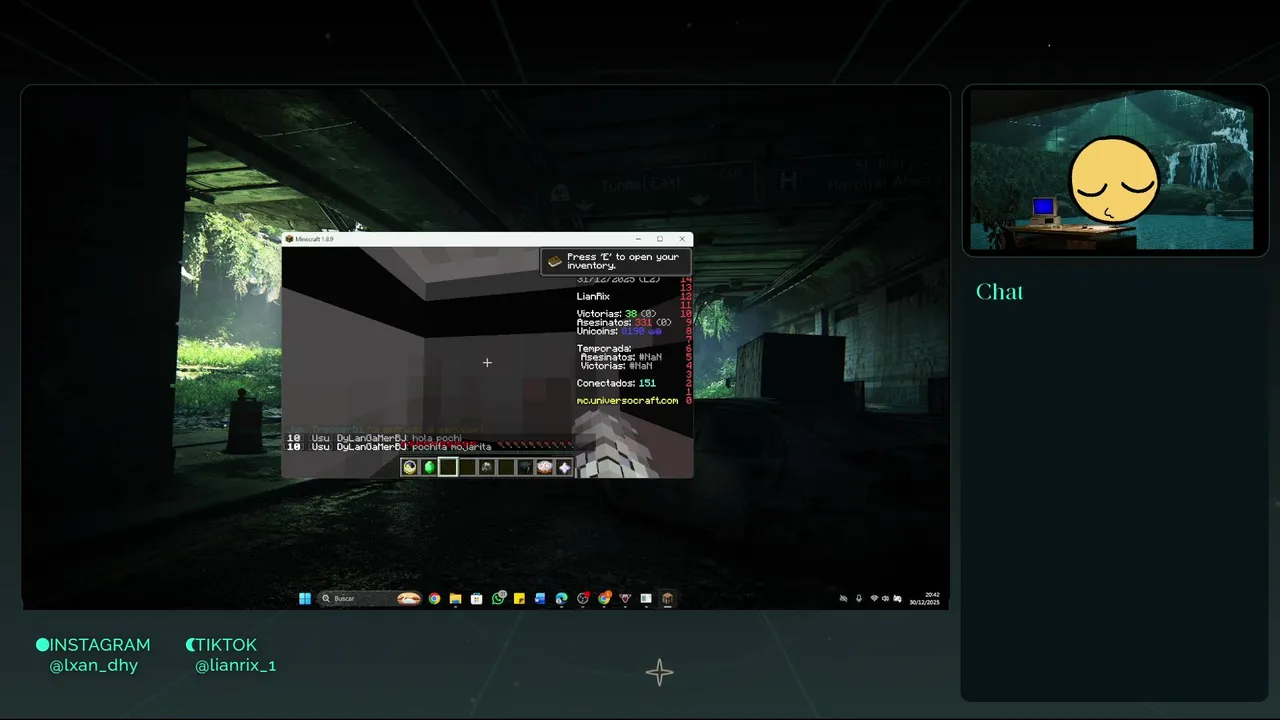Open Microsoft Edge from the taskbar
1280x720 pixels.
click(x=561, y=598)
